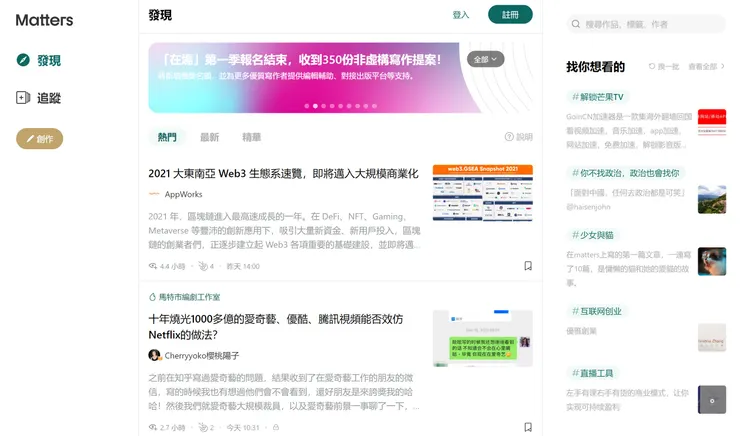The image size is (740, 436).
Task: Click the thumbnail beside #直播工具
Action: point(712,400)
